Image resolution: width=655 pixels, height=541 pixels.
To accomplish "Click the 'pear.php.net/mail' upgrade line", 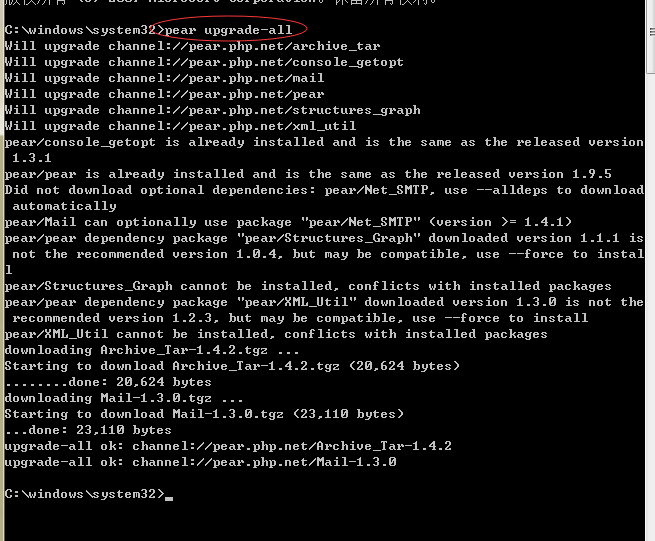I will coord(164,78).
